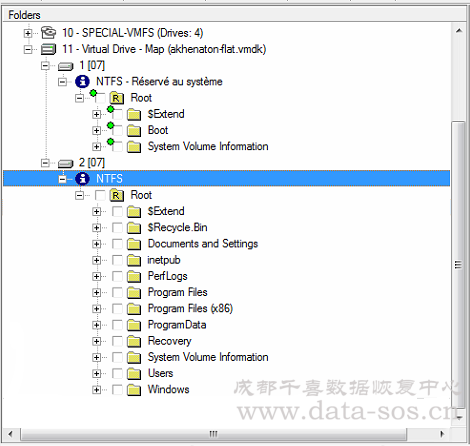Viewport: 470px width, 446px height.
Task: Expand the inetpub folder
Action: pyautogui.click(x=97, y=260)
